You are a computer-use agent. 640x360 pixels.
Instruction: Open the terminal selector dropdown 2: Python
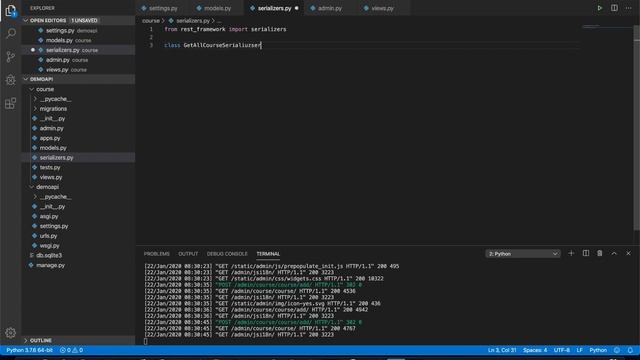(x=522, y=254)
